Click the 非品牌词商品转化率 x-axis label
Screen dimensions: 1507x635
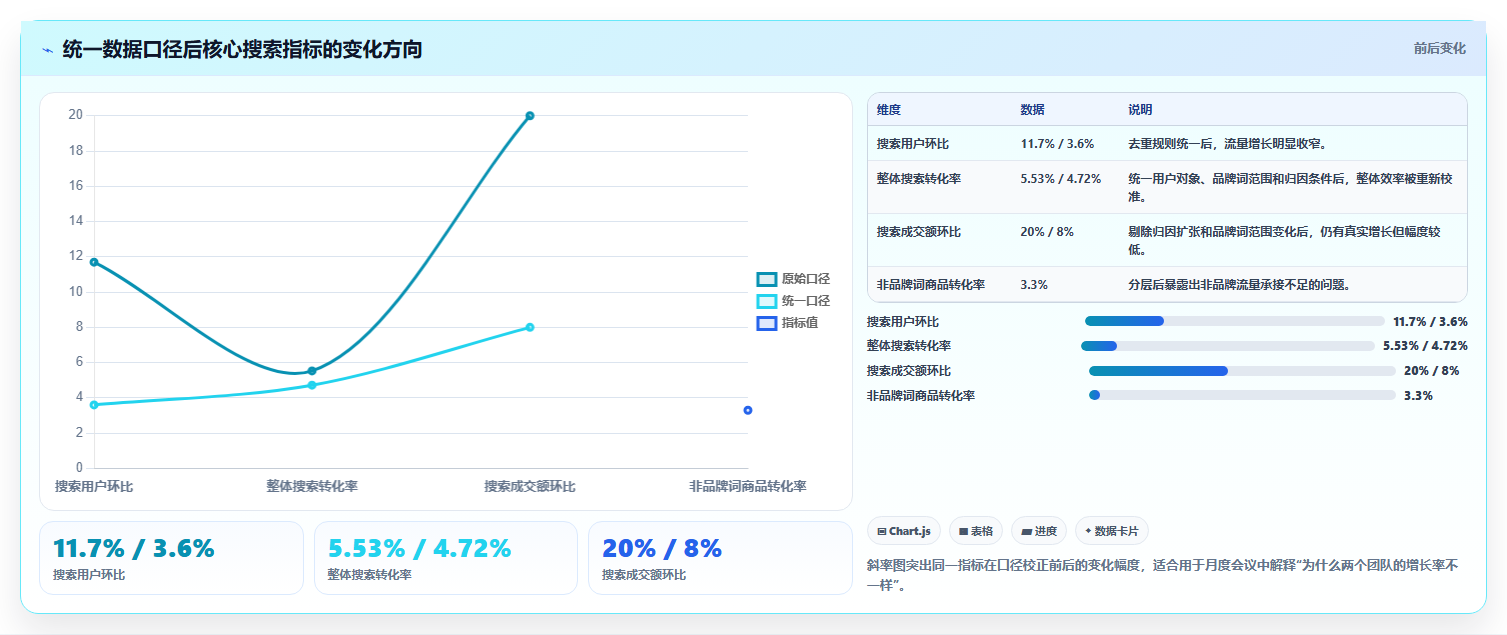pos(748,487)
